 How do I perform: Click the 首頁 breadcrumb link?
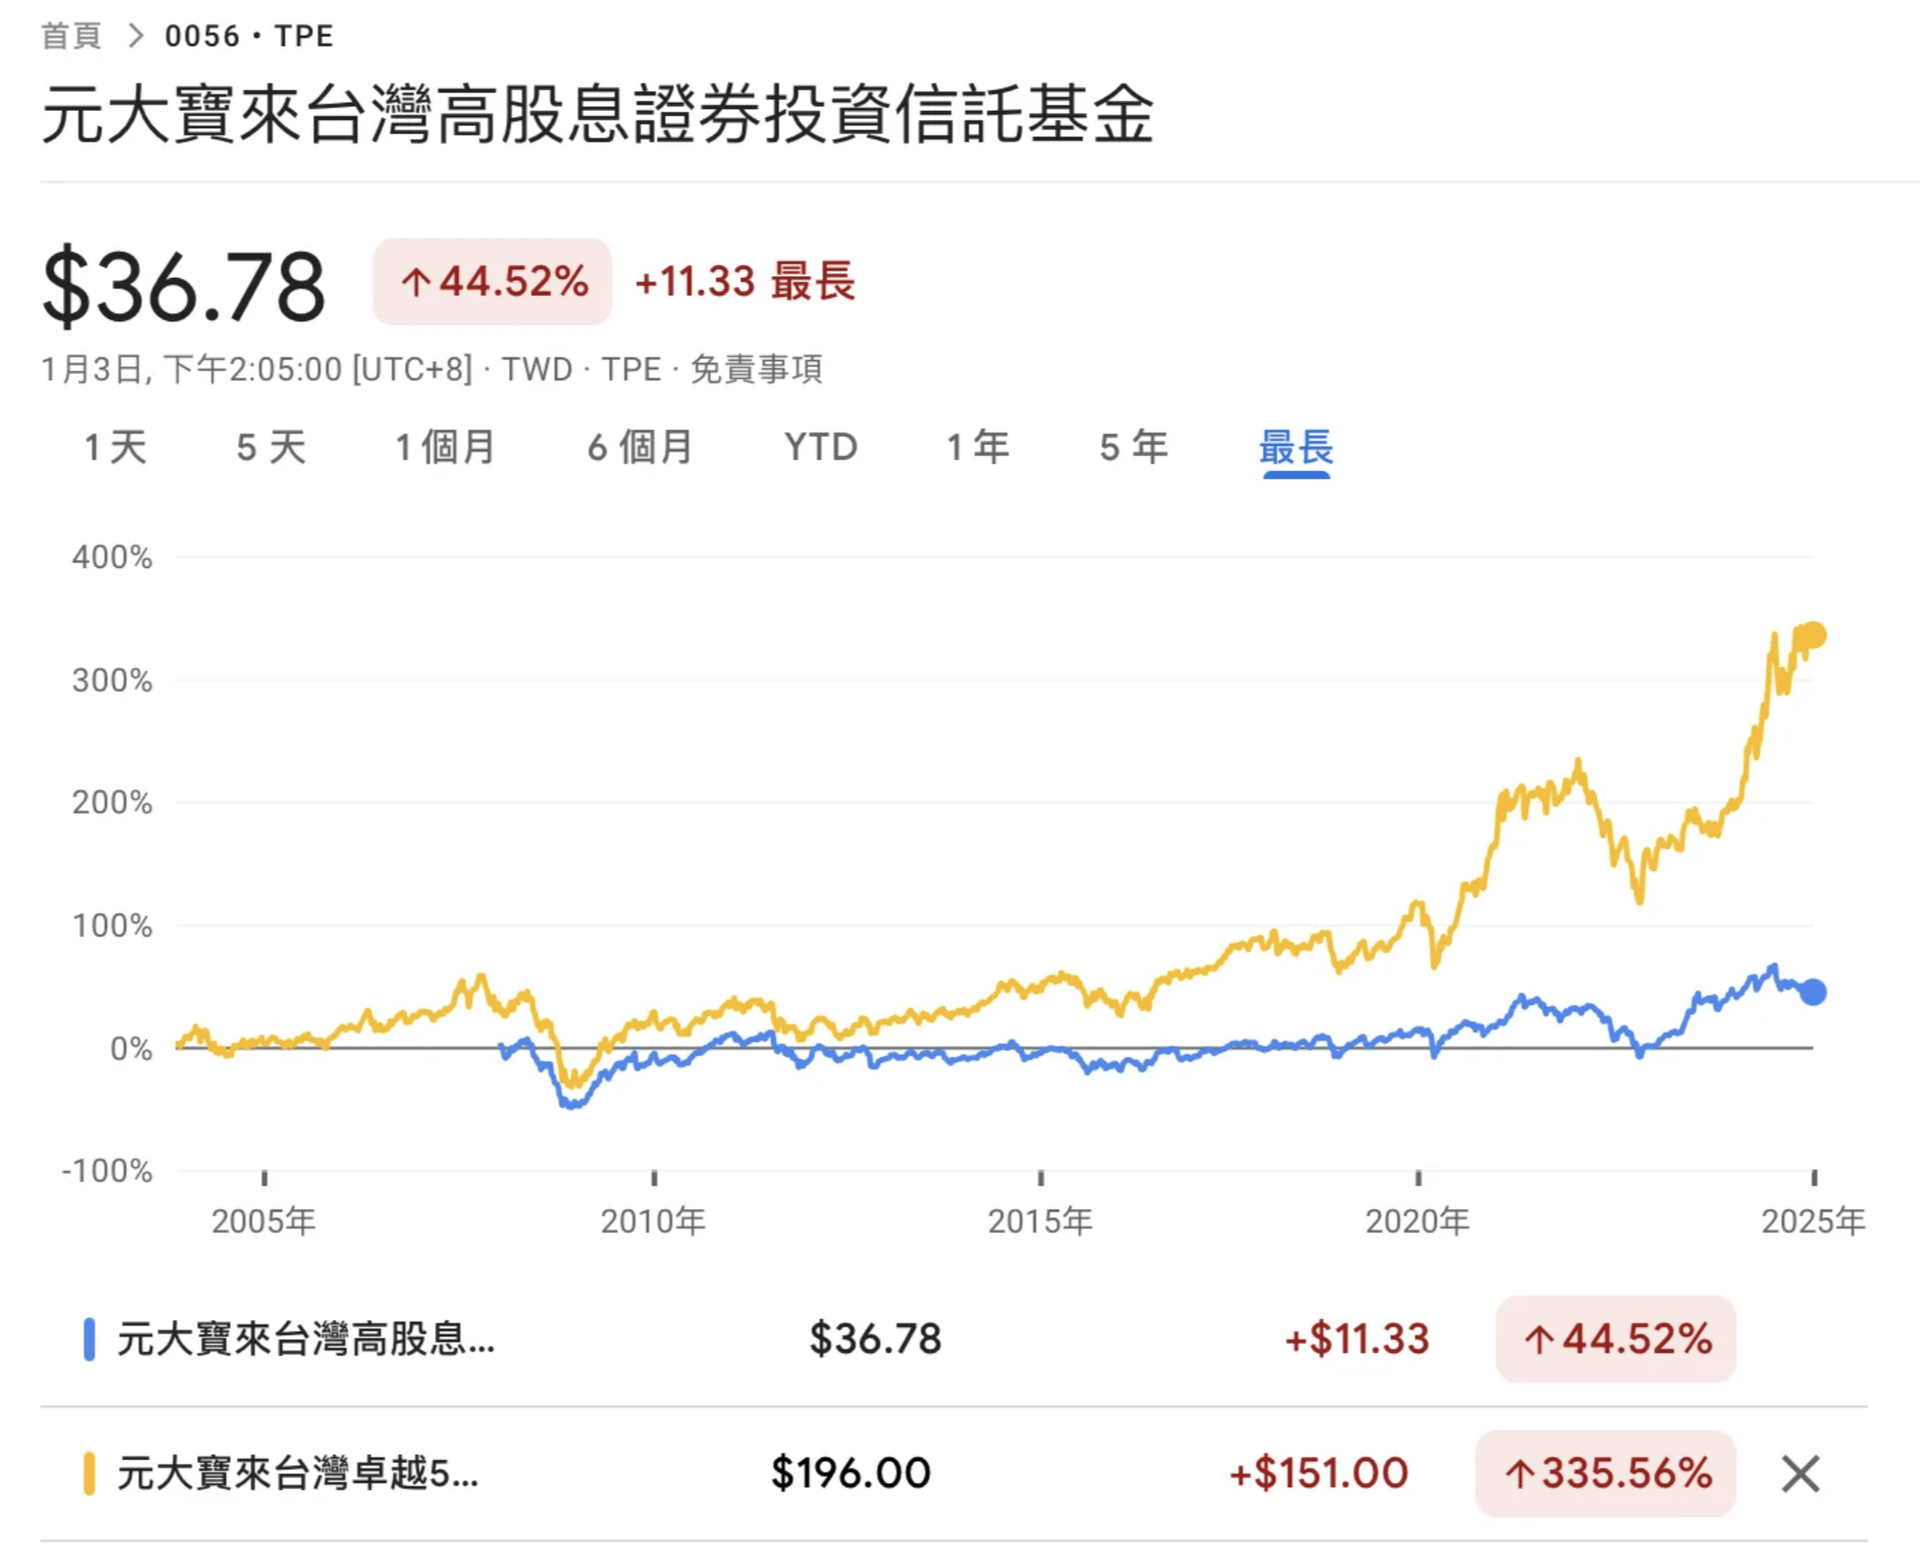pos(71,36)
